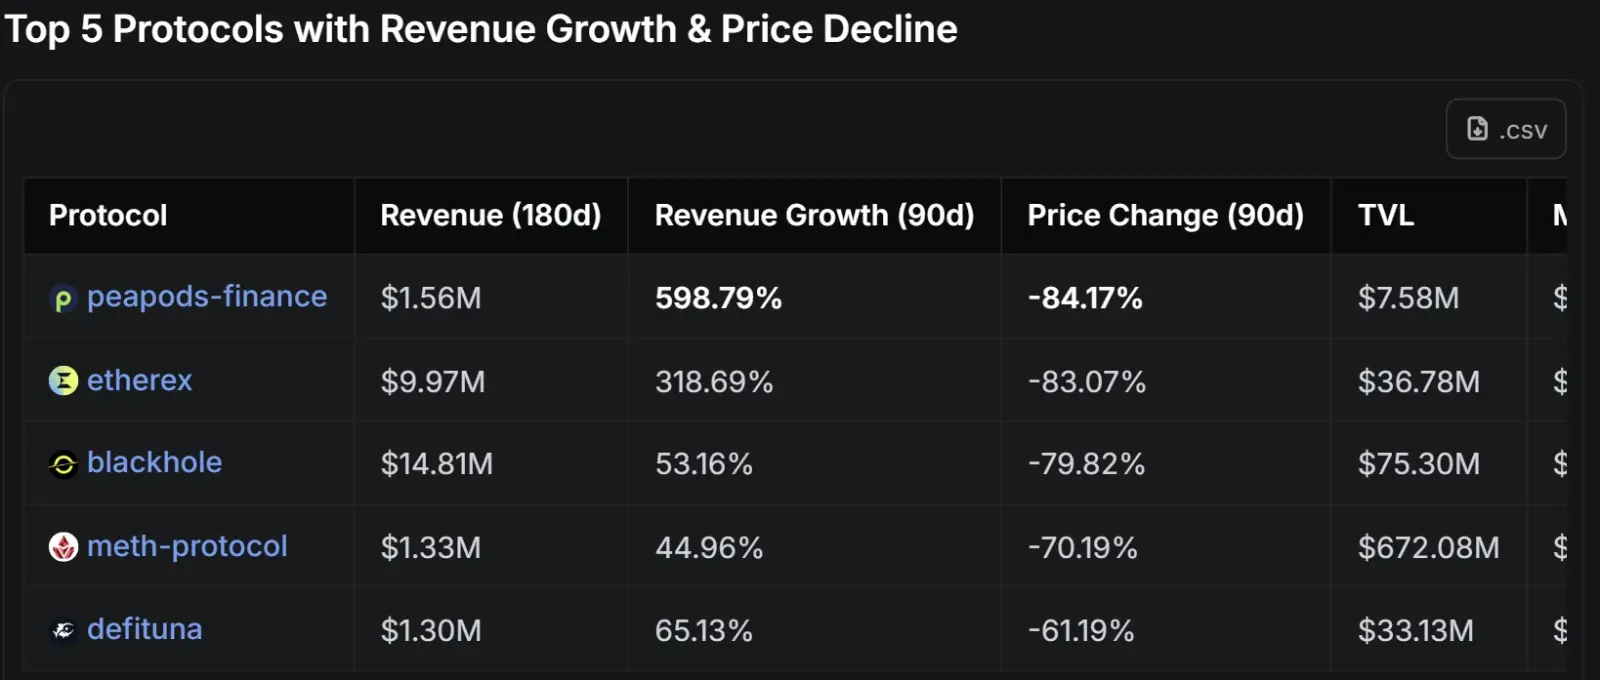
Task: Sort by Revenue (180d) column header
Action: 490,215
